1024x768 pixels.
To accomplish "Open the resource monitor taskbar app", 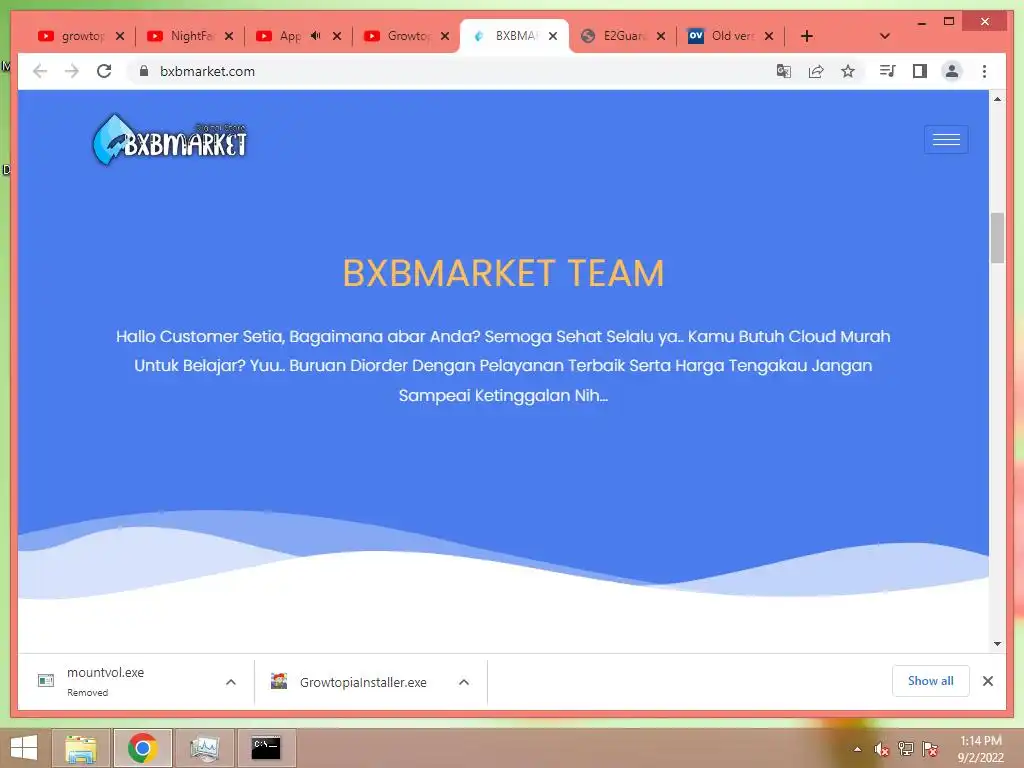I will pyautogui.click(x=204, y=748).
